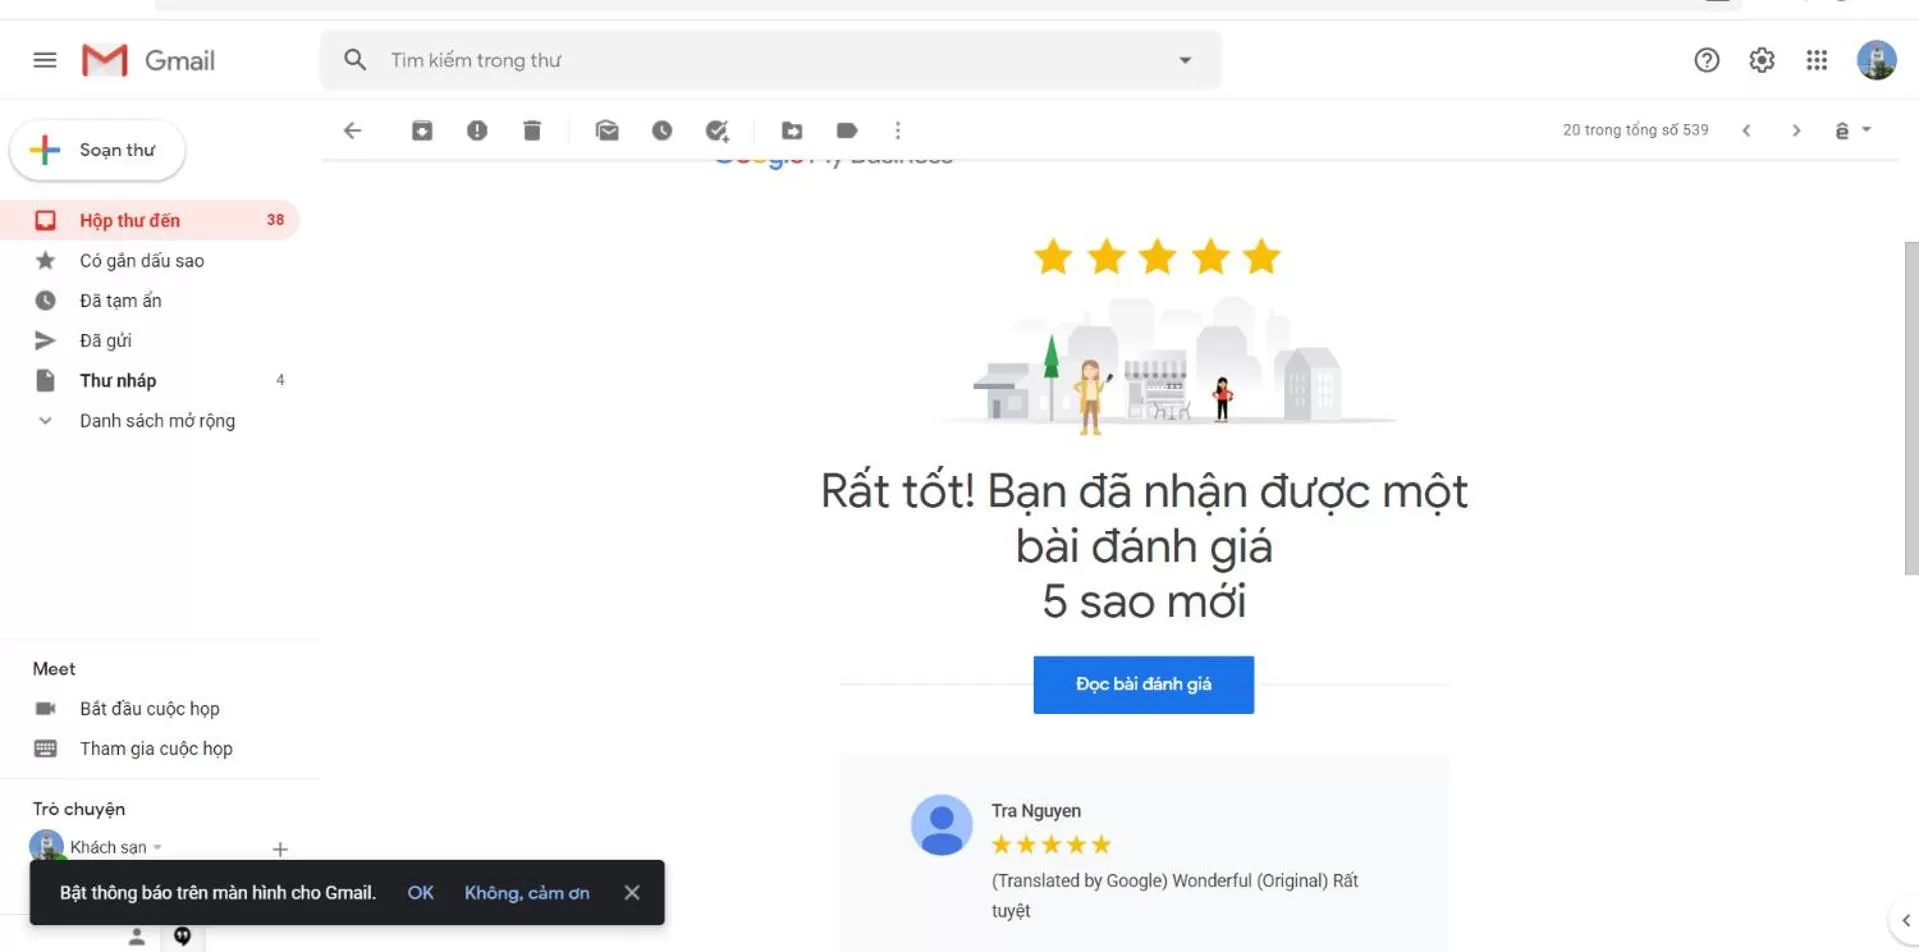Dismiss notification prompt with Không, cảm ơn

pos(527,892)
